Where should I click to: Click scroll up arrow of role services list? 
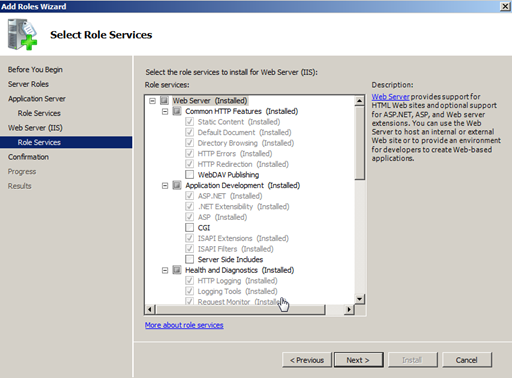pos(359,101)
